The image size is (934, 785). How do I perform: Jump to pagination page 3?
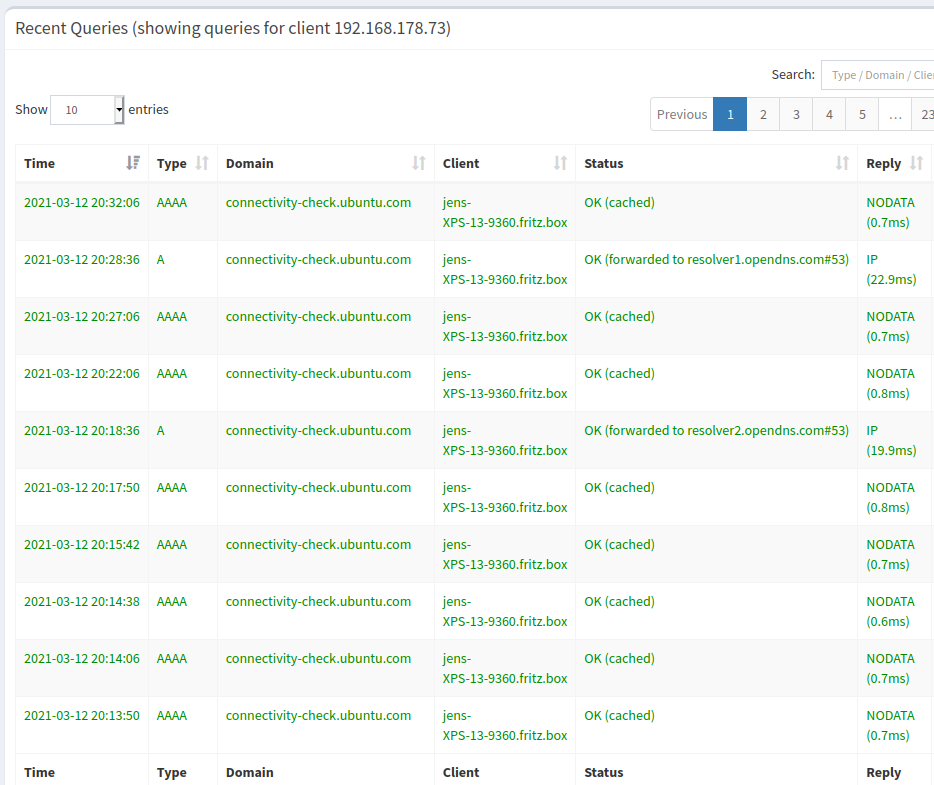pos(796,114)
